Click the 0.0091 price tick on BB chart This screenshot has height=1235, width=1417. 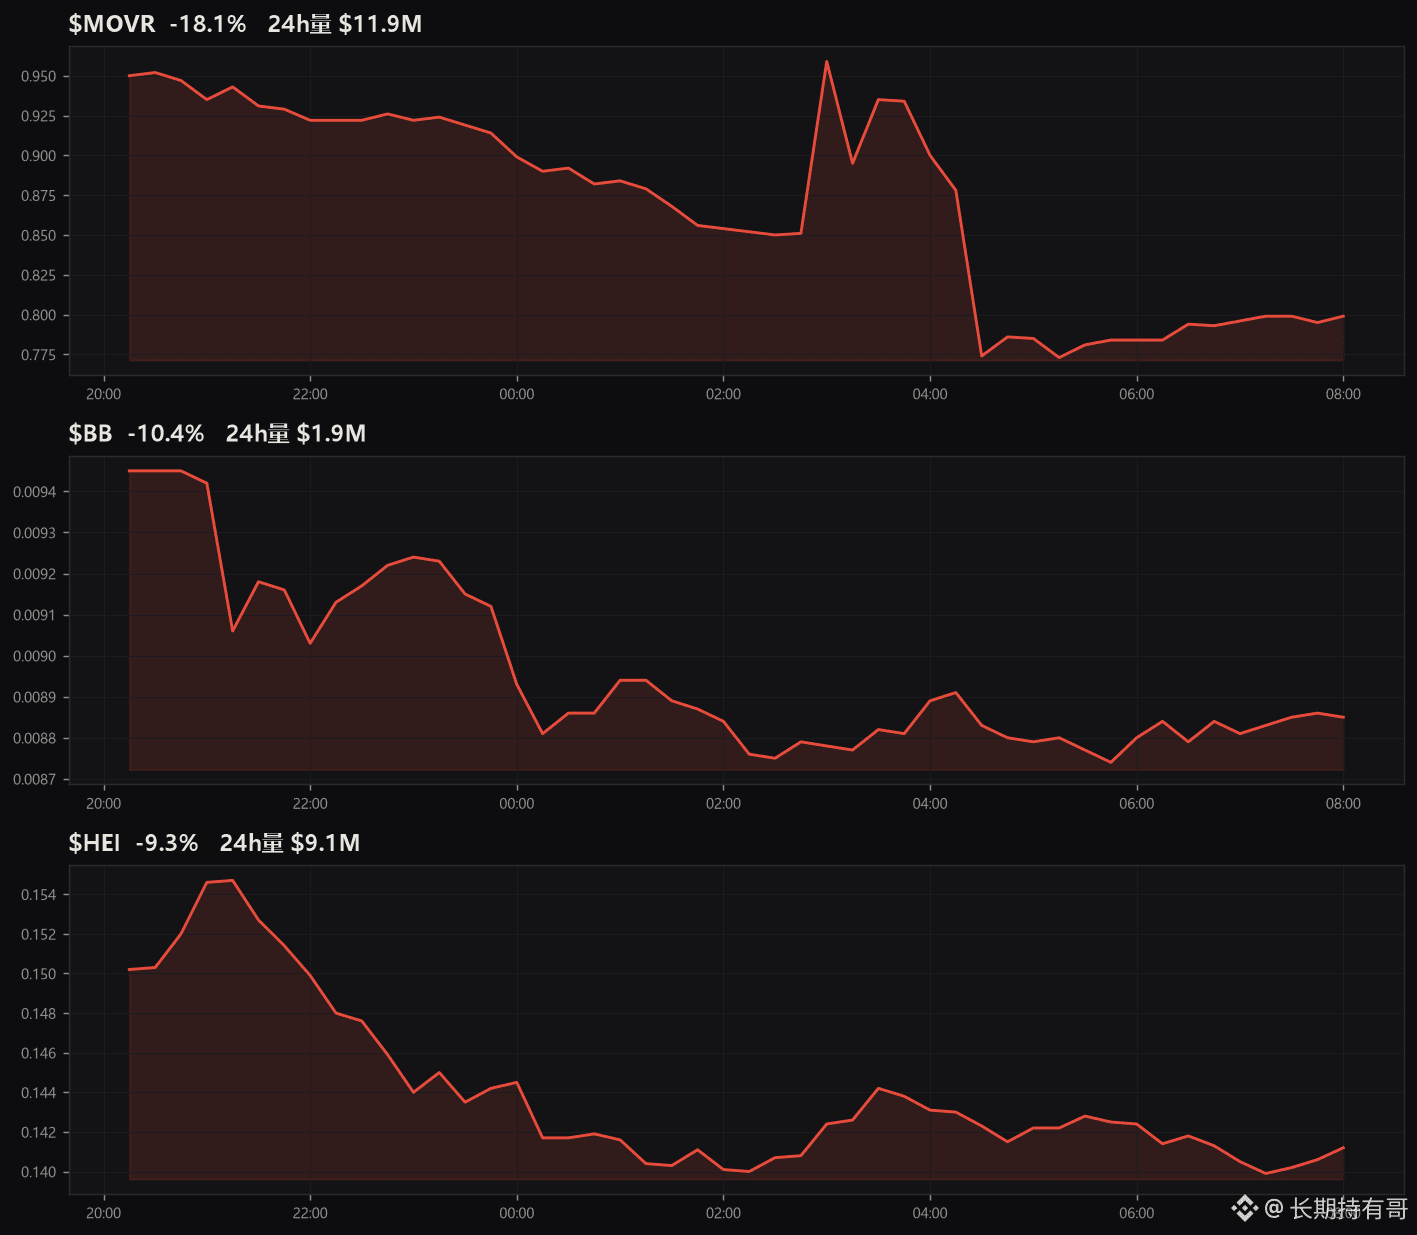pos(35,615)
